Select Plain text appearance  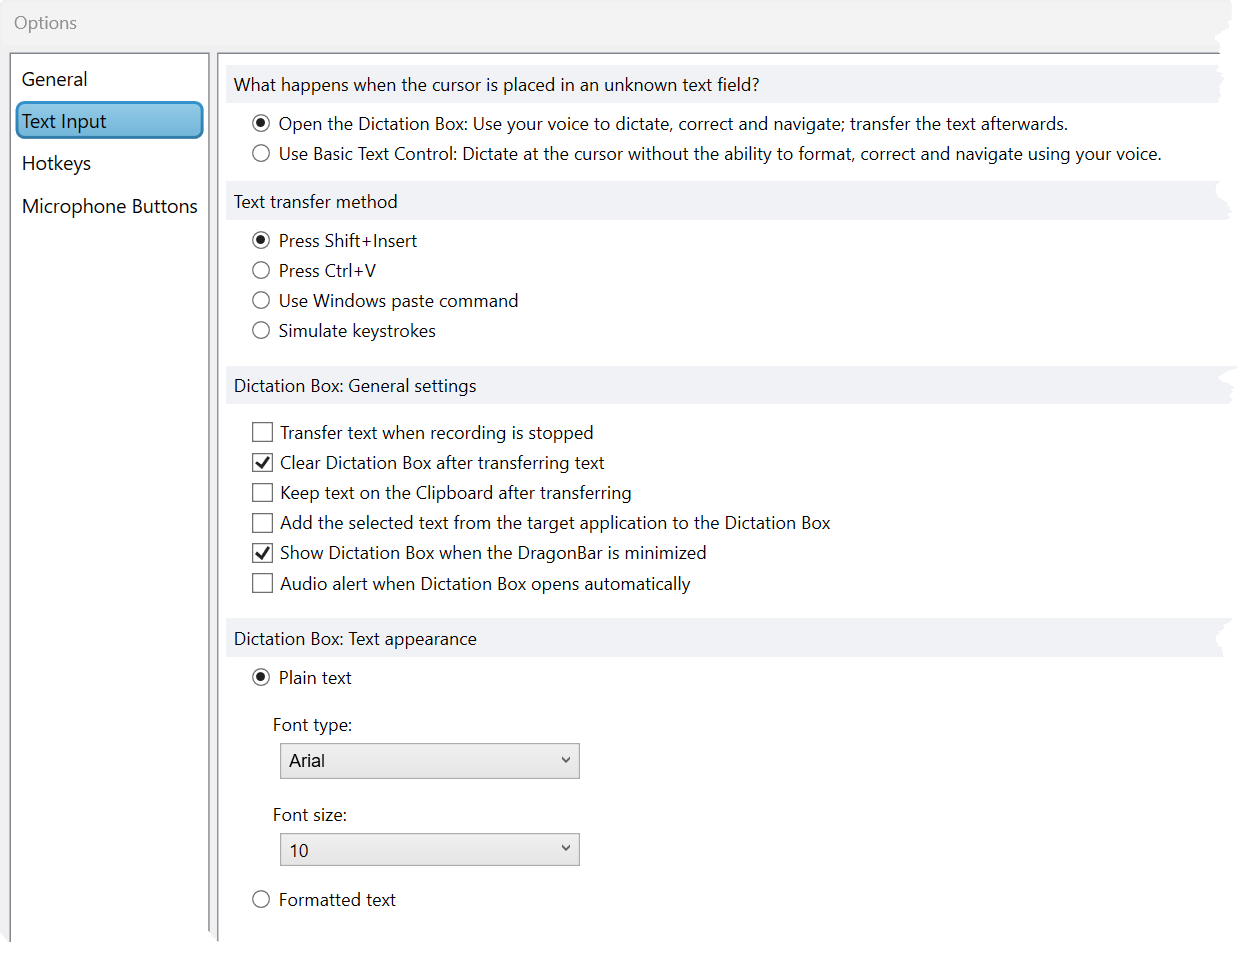(x=261, y=678)
